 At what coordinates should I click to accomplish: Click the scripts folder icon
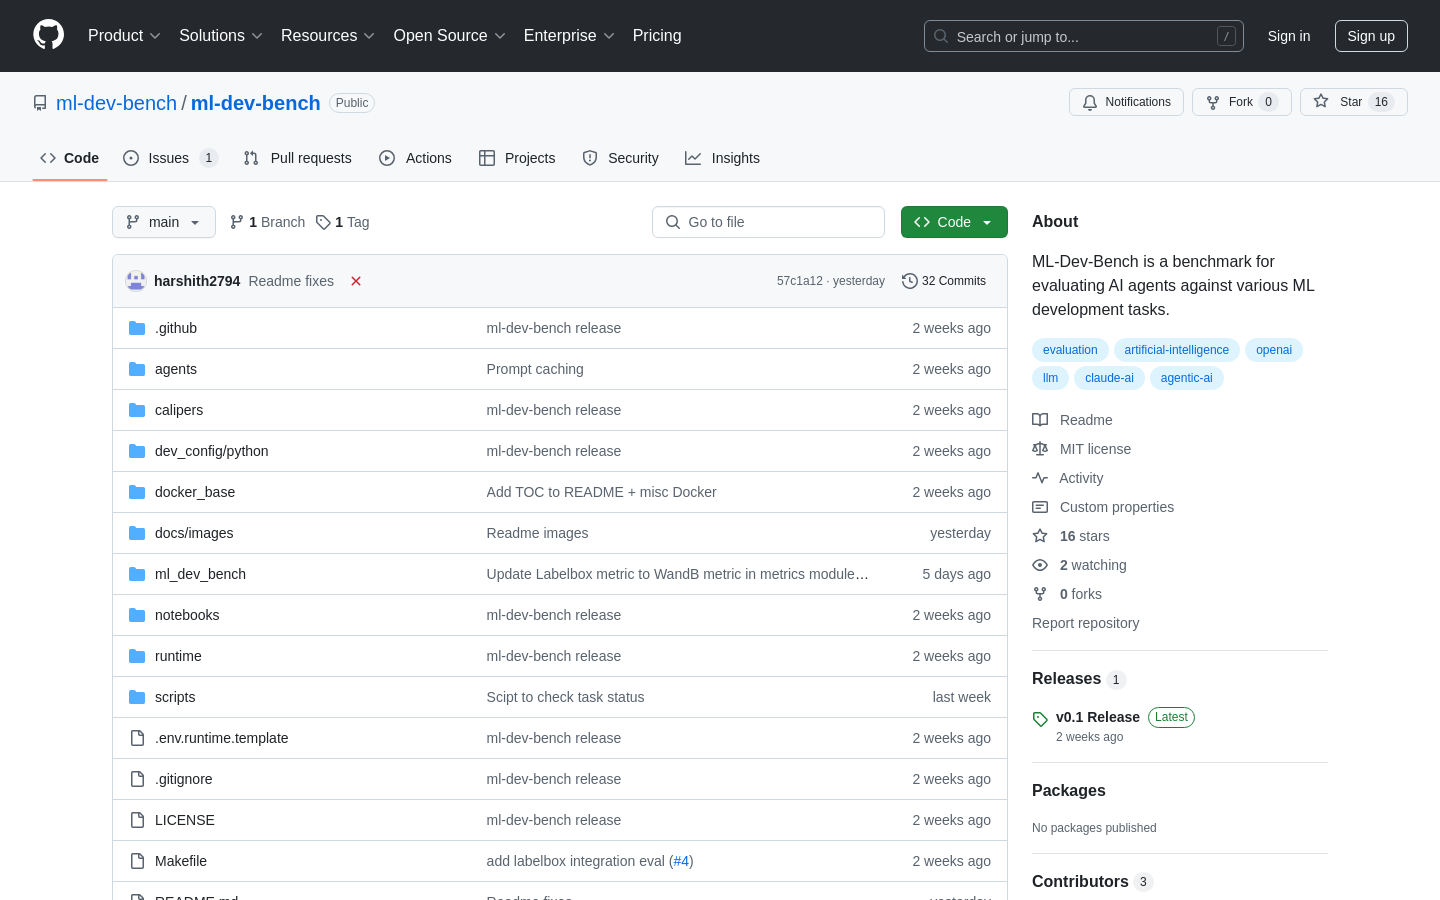tap(137, 697)
